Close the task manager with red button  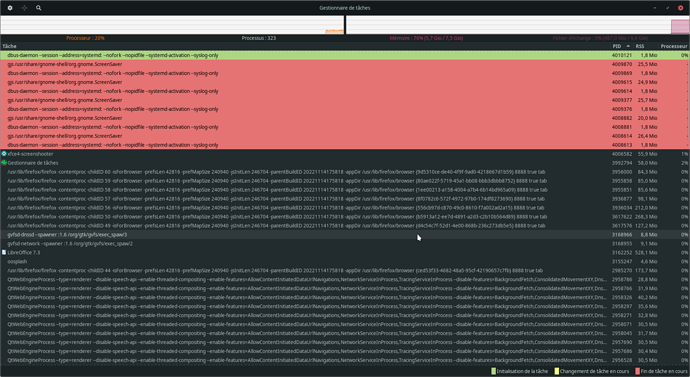[x=681, y=8]
